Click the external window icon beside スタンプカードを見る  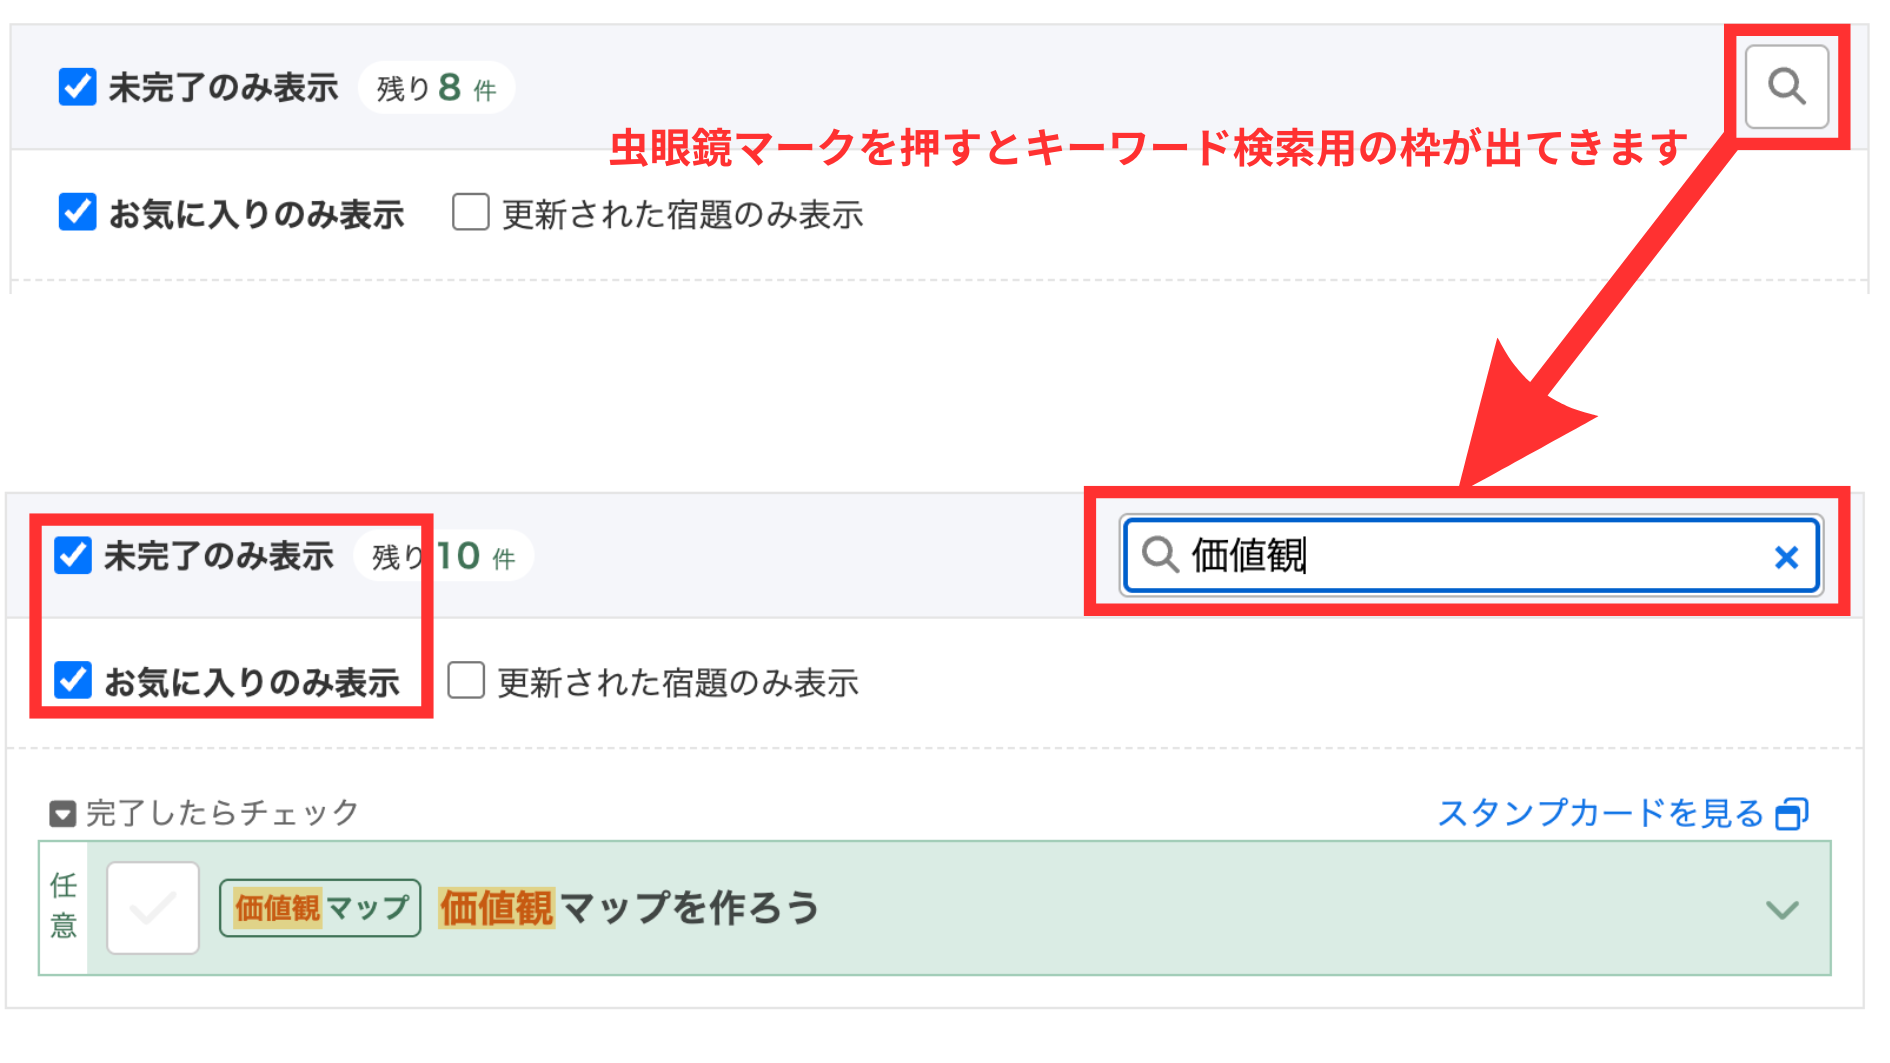1791,814
